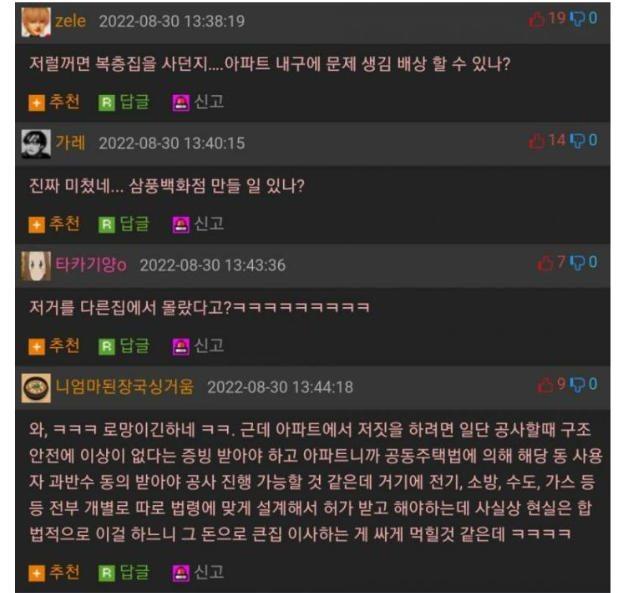Open the soup bowl avatar of 니엄마된장국싱거움

(36, 388)
